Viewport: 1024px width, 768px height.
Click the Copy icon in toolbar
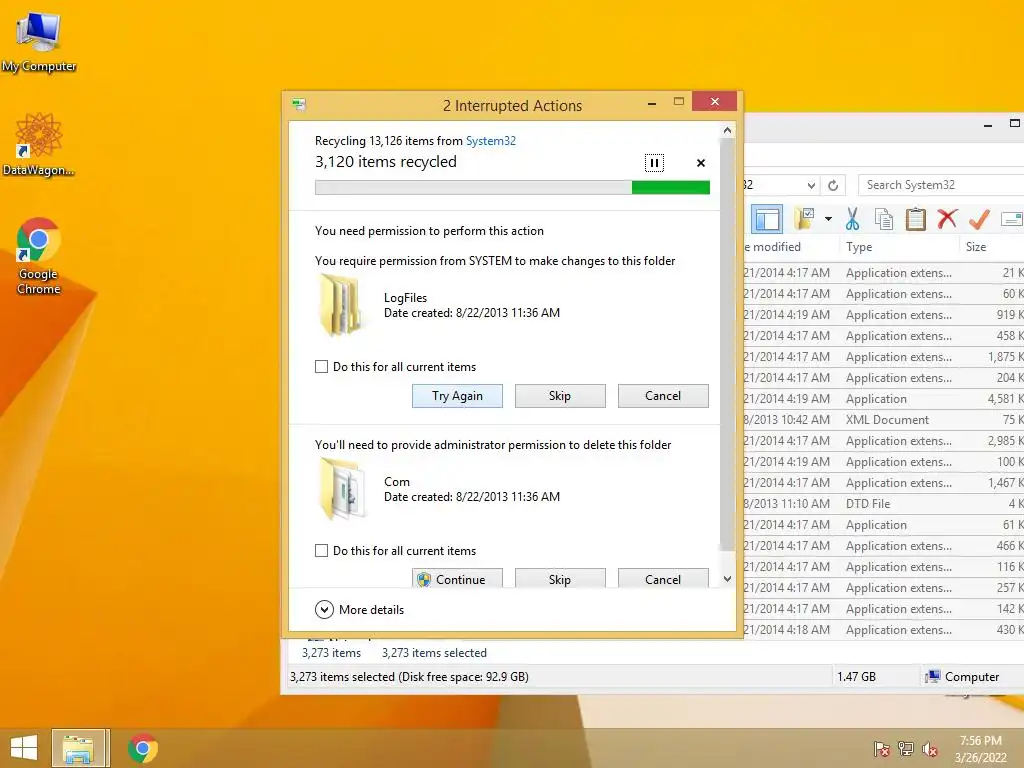tap(884, 219)
